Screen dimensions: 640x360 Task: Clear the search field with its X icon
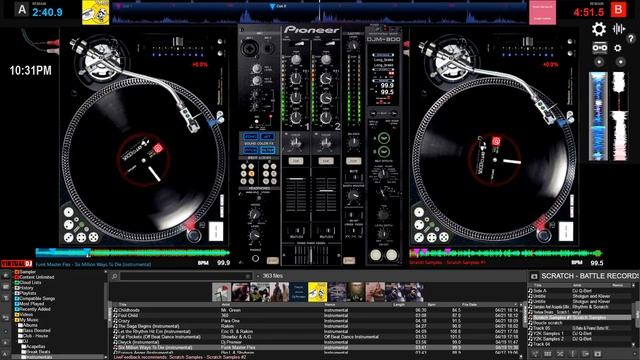click(x=247, y=276)
